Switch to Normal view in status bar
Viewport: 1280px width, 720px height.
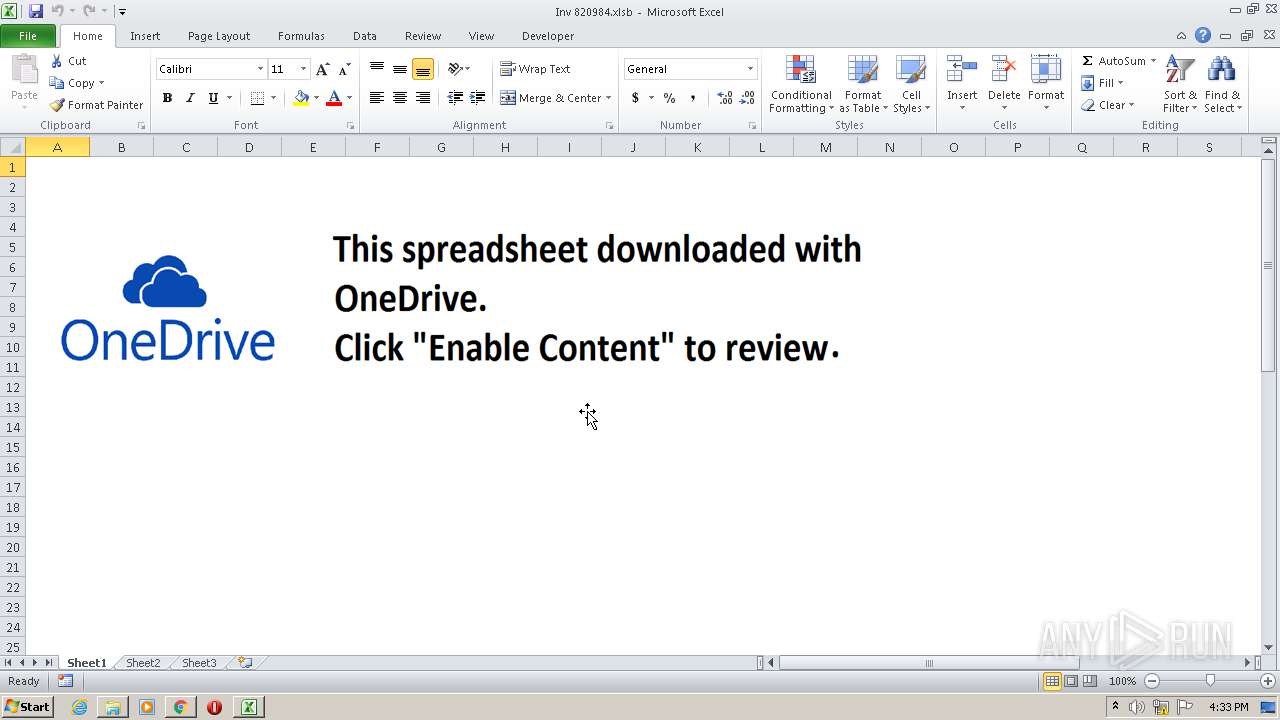pyautogui.click(x=1052, y=681)
